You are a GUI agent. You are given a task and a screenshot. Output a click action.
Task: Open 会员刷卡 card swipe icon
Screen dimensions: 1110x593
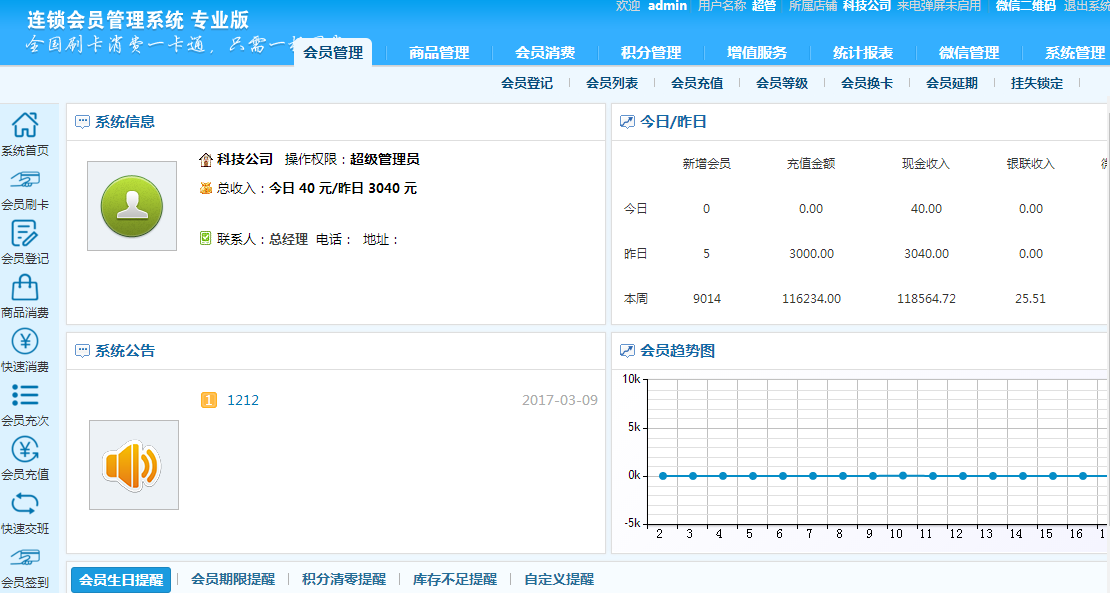25,180
